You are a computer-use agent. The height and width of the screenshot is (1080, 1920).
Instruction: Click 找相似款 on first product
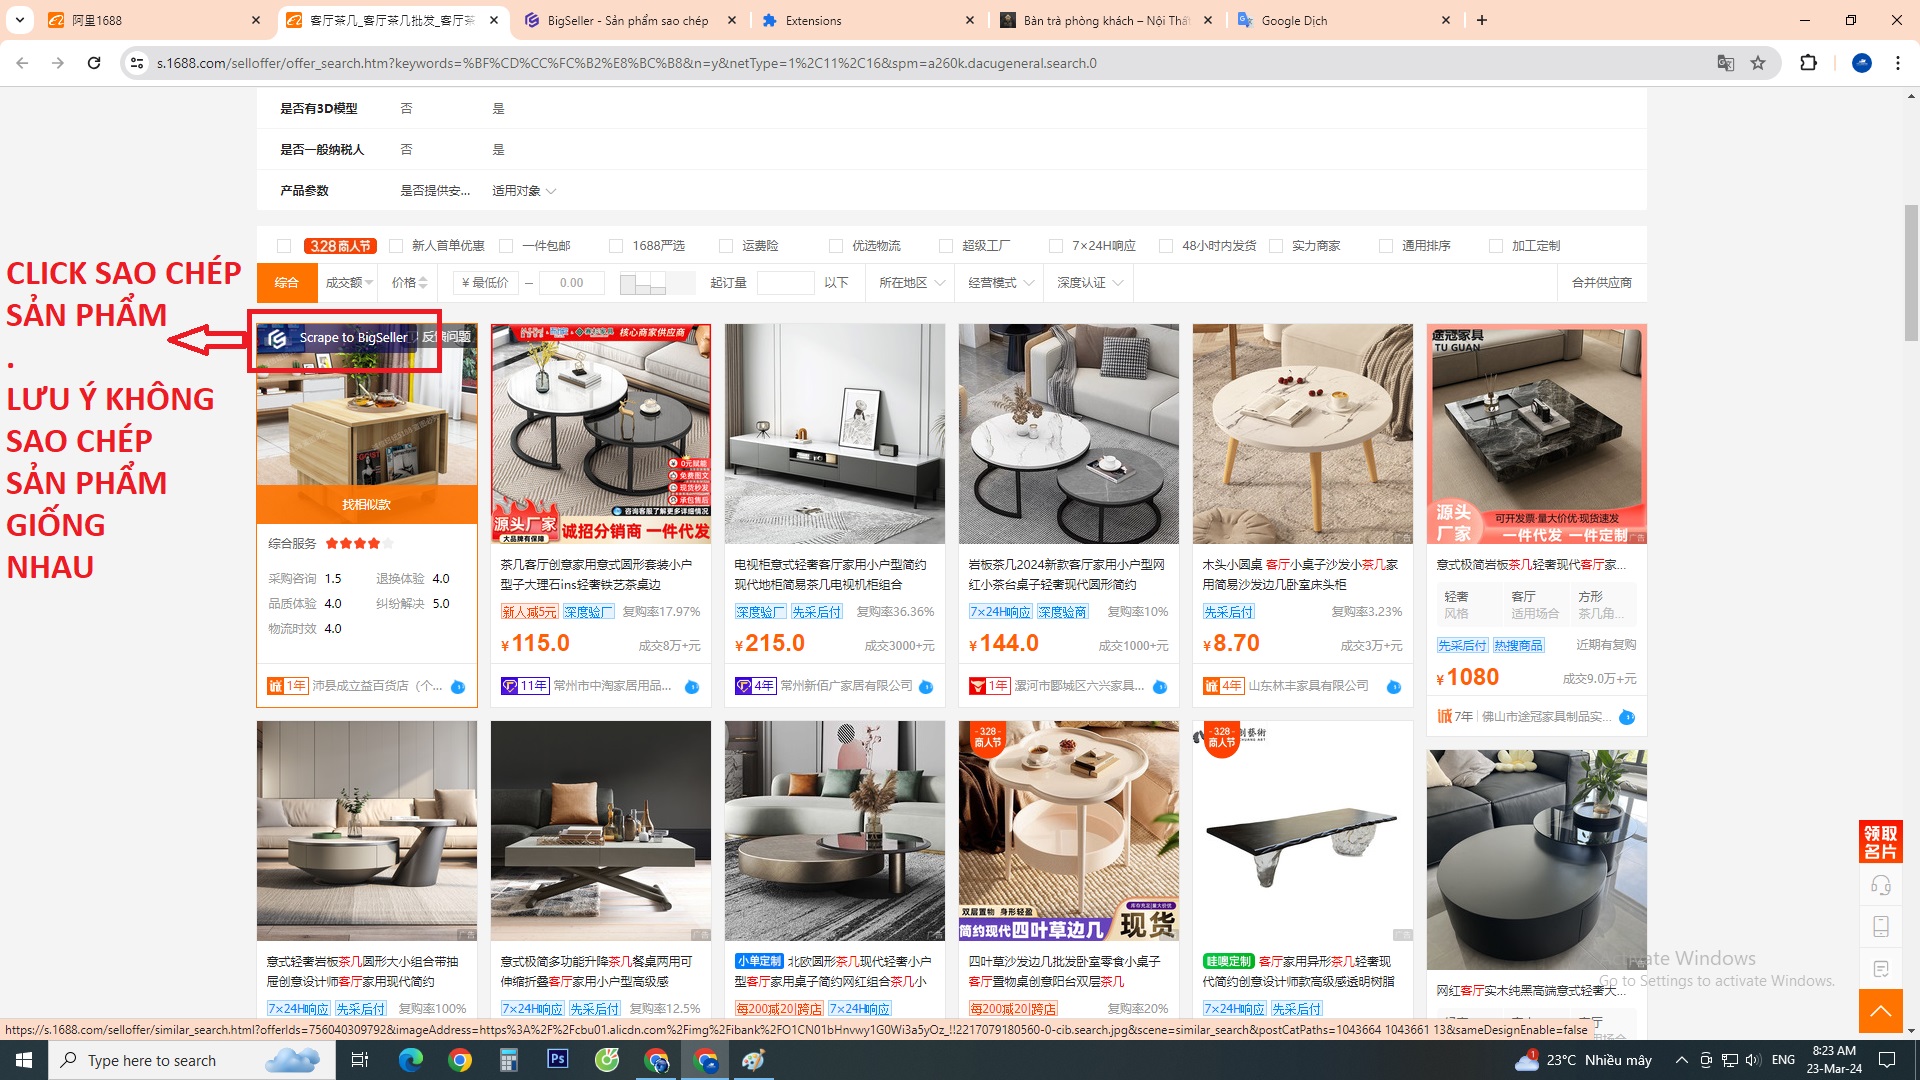pos(366,505)
